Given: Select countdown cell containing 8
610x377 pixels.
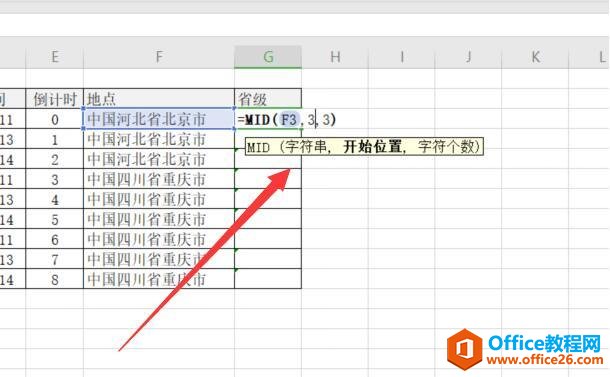Looking at the screenshot, I should click(x=54, y=279).
